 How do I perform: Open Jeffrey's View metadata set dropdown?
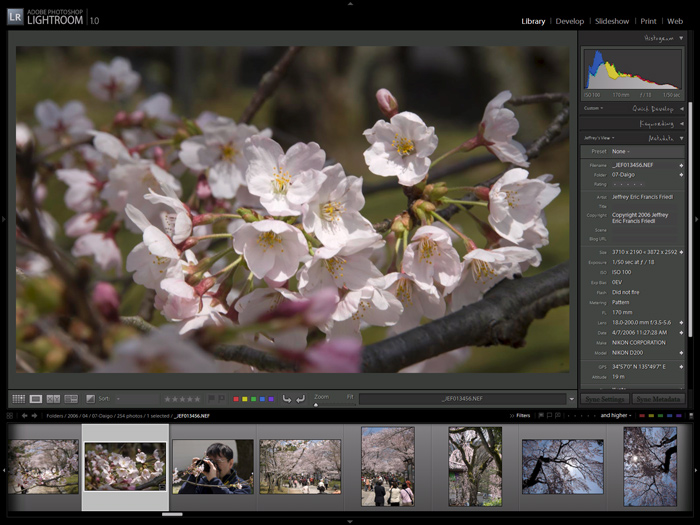599,138
